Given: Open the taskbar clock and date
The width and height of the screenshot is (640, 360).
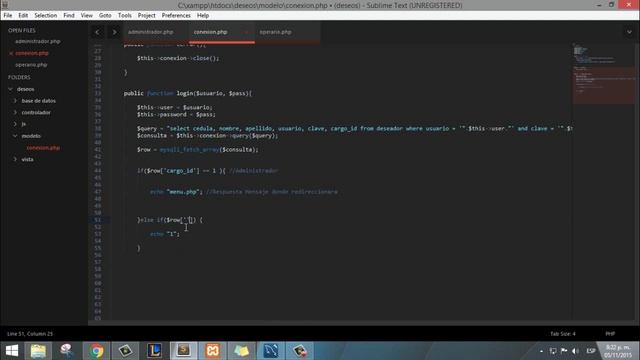Looking at the screenshot, I should tap(617, 351).
